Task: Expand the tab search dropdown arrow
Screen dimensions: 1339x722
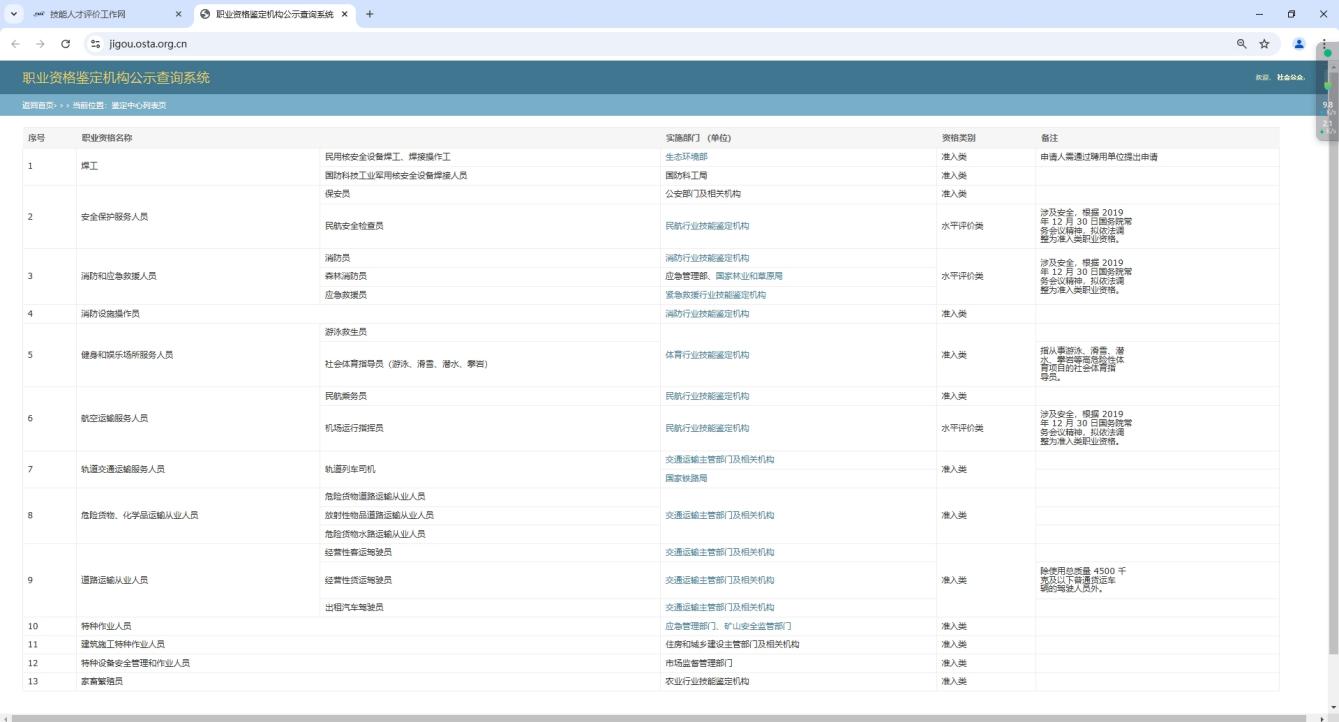Action: [x=14, y=14]
